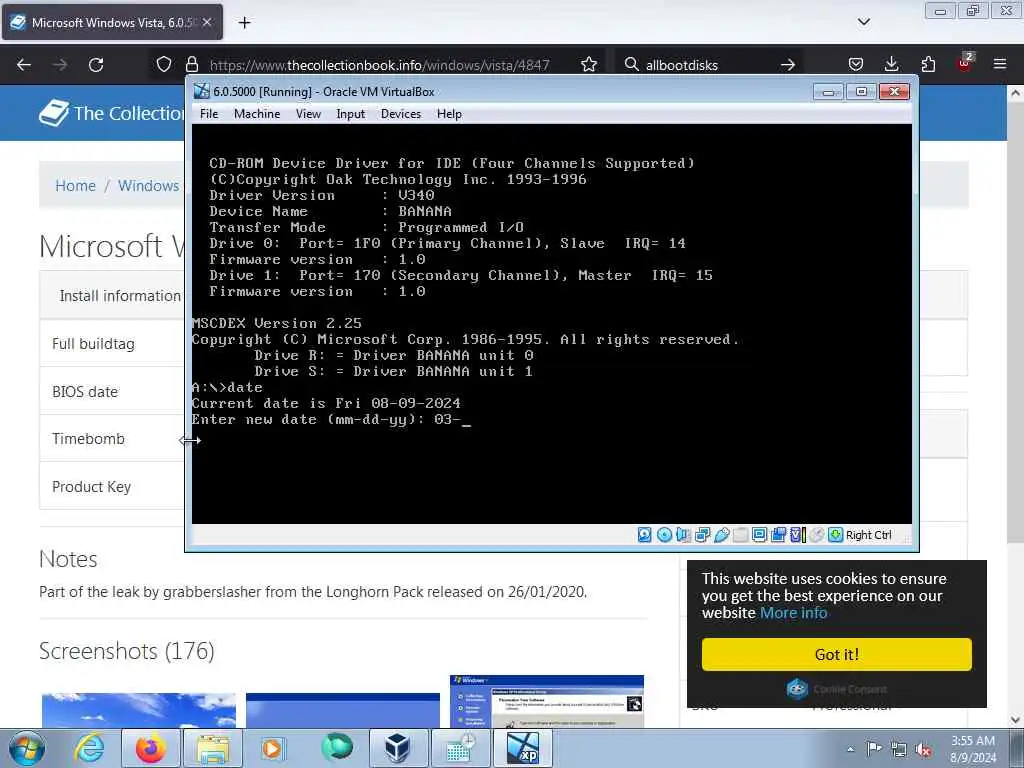This screenshot has height=768, width=1024.
Task: Switch to XP virtual machine taskbar icon
Action: point(524,748)
